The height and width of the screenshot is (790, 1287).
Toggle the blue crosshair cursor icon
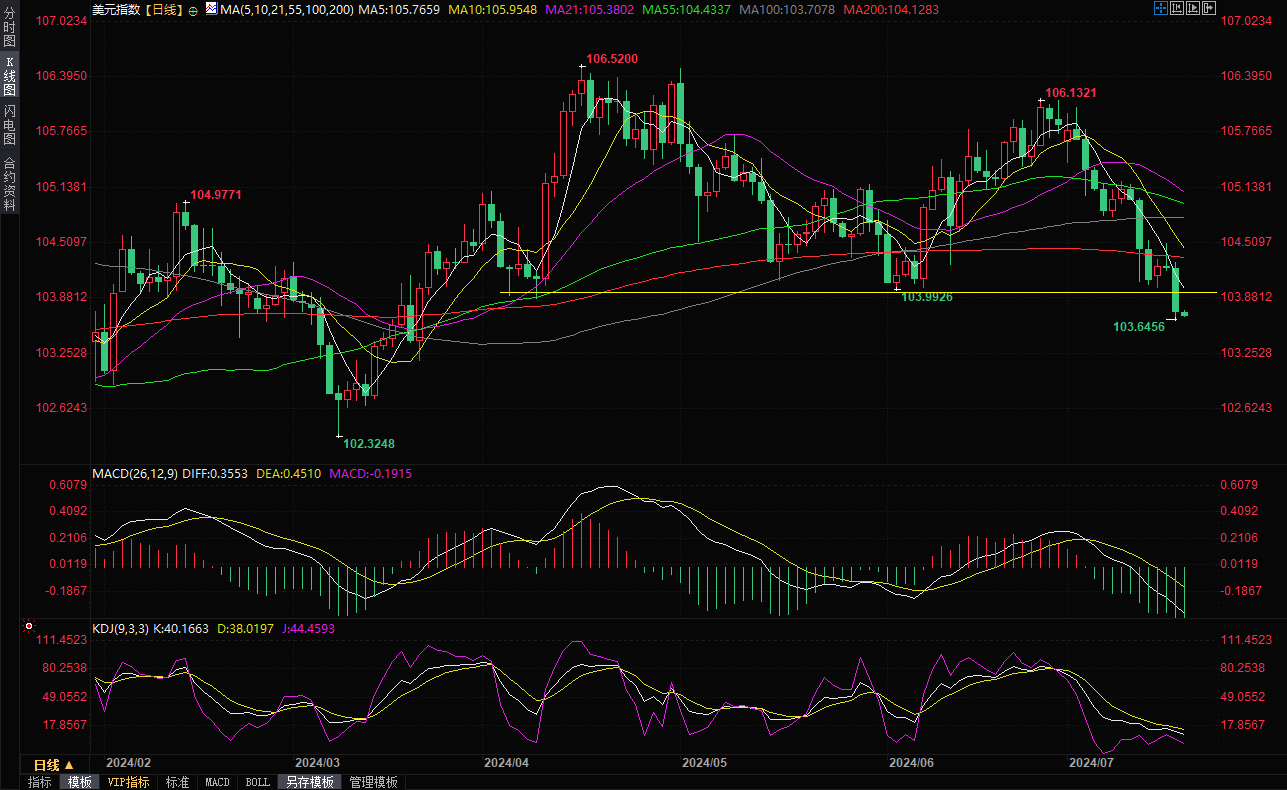(x=1160, y=9)
